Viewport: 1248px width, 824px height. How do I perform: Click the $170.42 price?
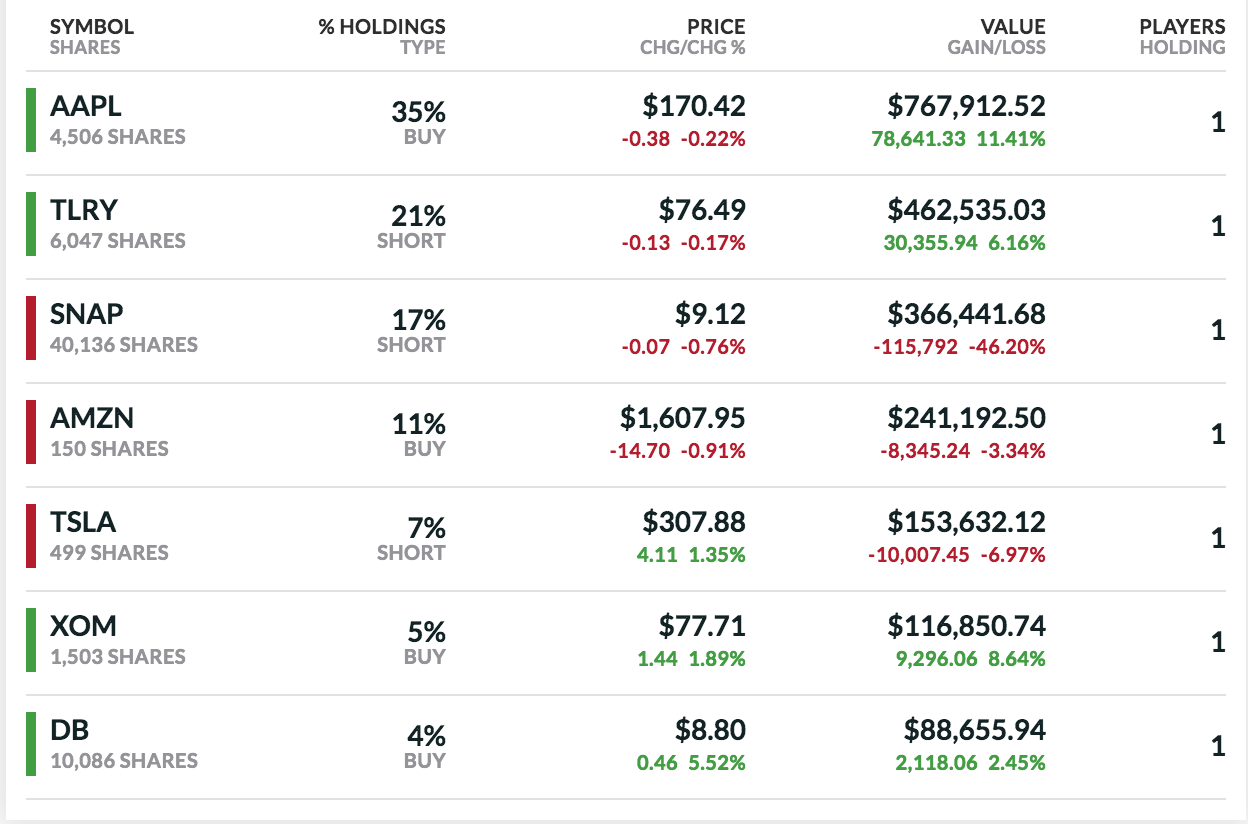694,106
